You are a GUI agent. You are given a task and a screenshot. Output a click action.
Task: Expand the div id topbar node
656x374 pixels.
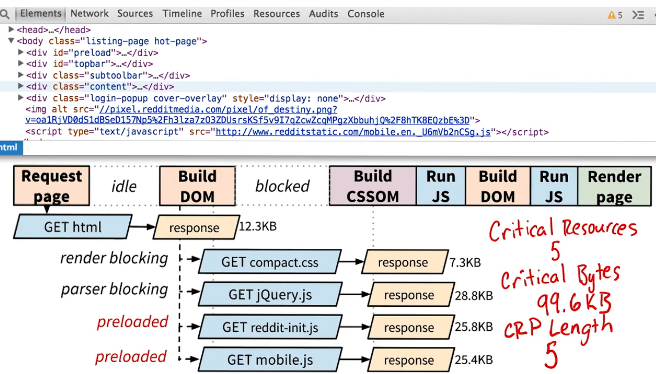tap(20, 64)
